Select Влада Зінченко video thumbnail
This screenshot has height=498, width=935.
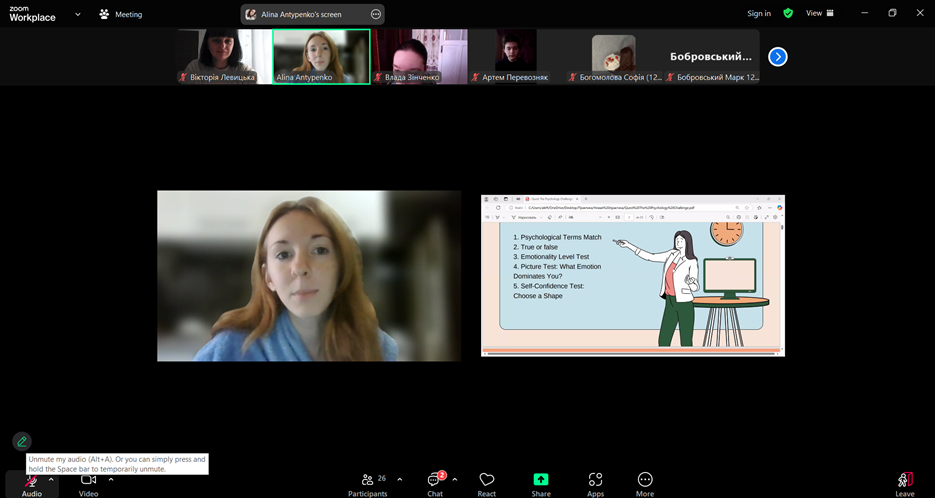[x=420, y=56]
